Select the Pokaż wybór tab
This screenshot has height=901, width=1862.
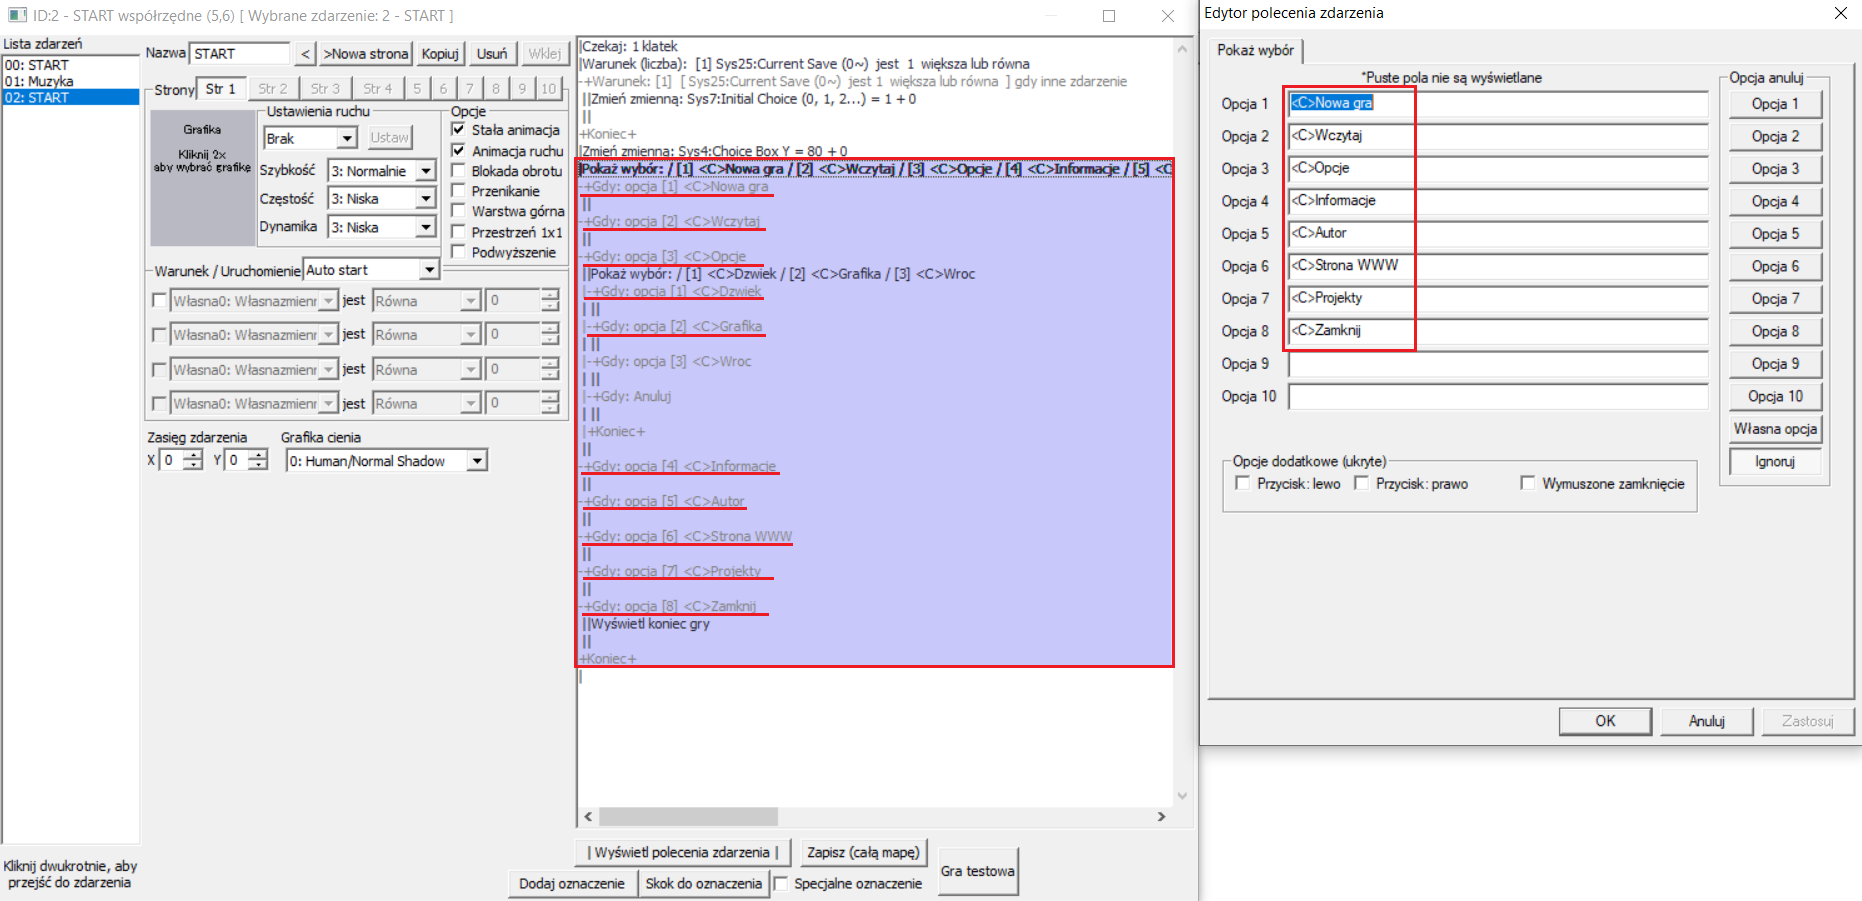click(1255, 50)
